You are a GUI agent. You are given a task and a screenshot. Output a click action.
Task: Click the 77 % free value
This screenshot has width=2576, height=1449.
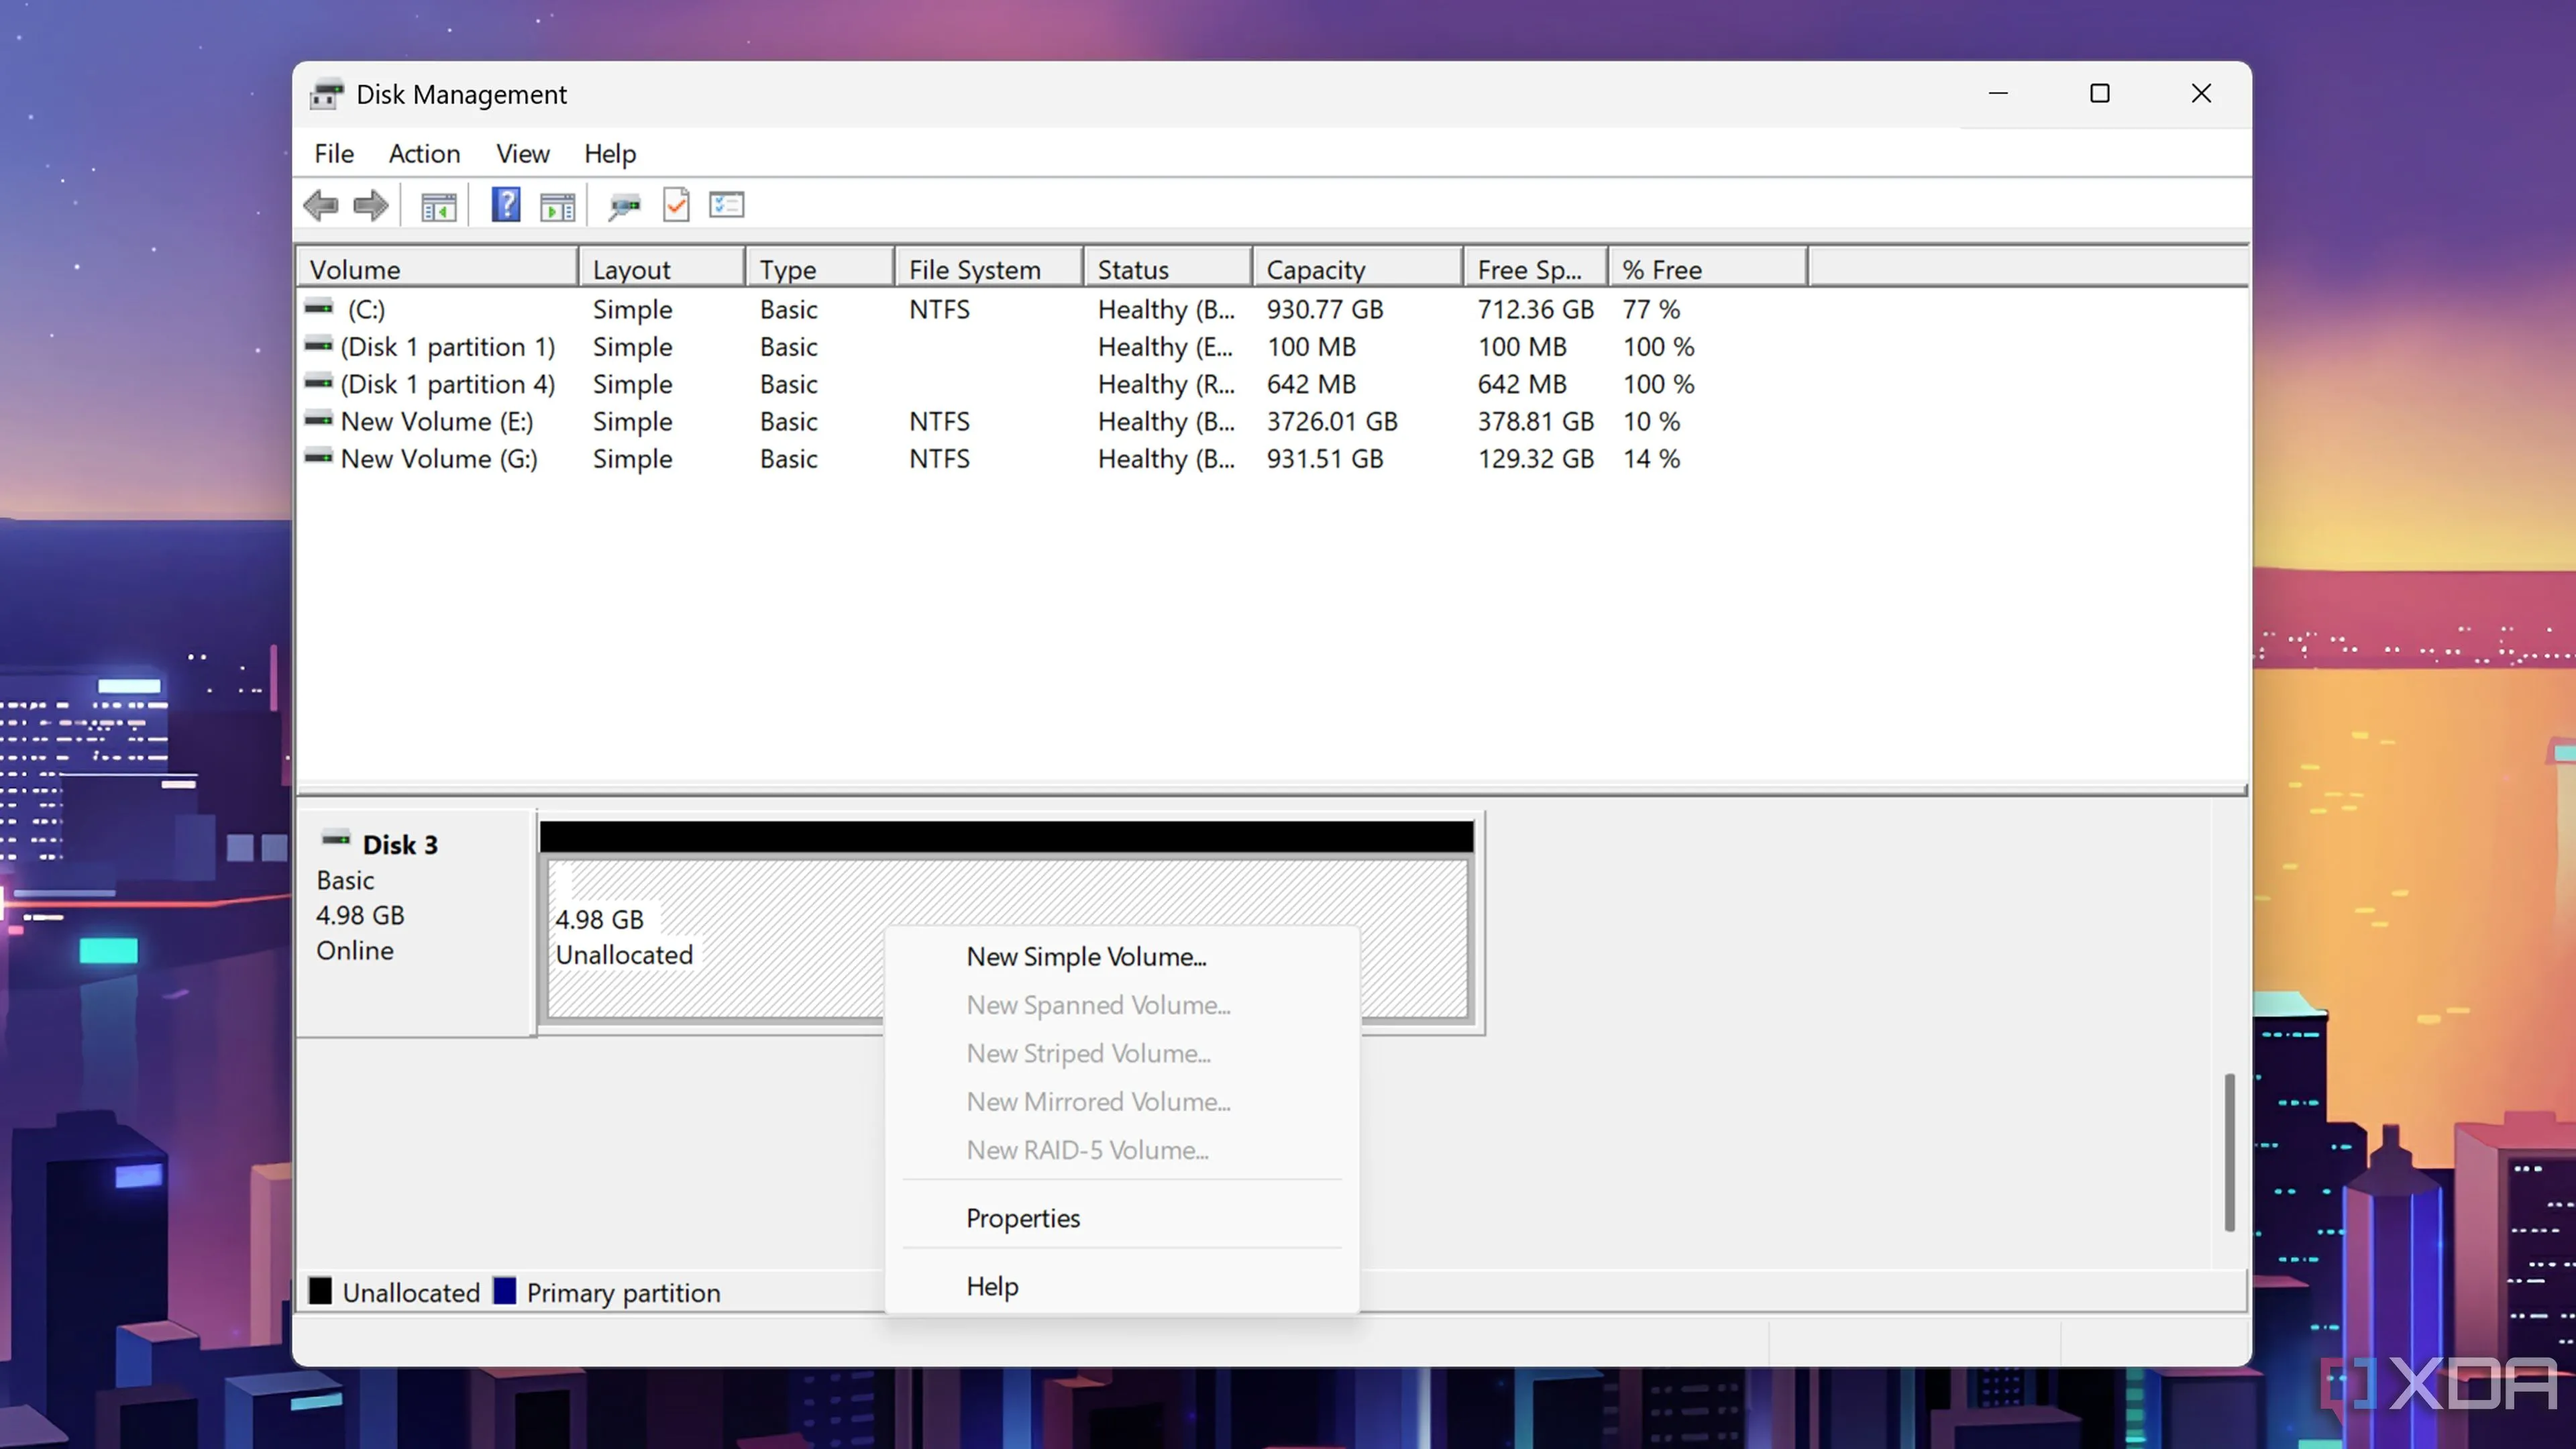pyautogui.click(x=1651, y=309)
